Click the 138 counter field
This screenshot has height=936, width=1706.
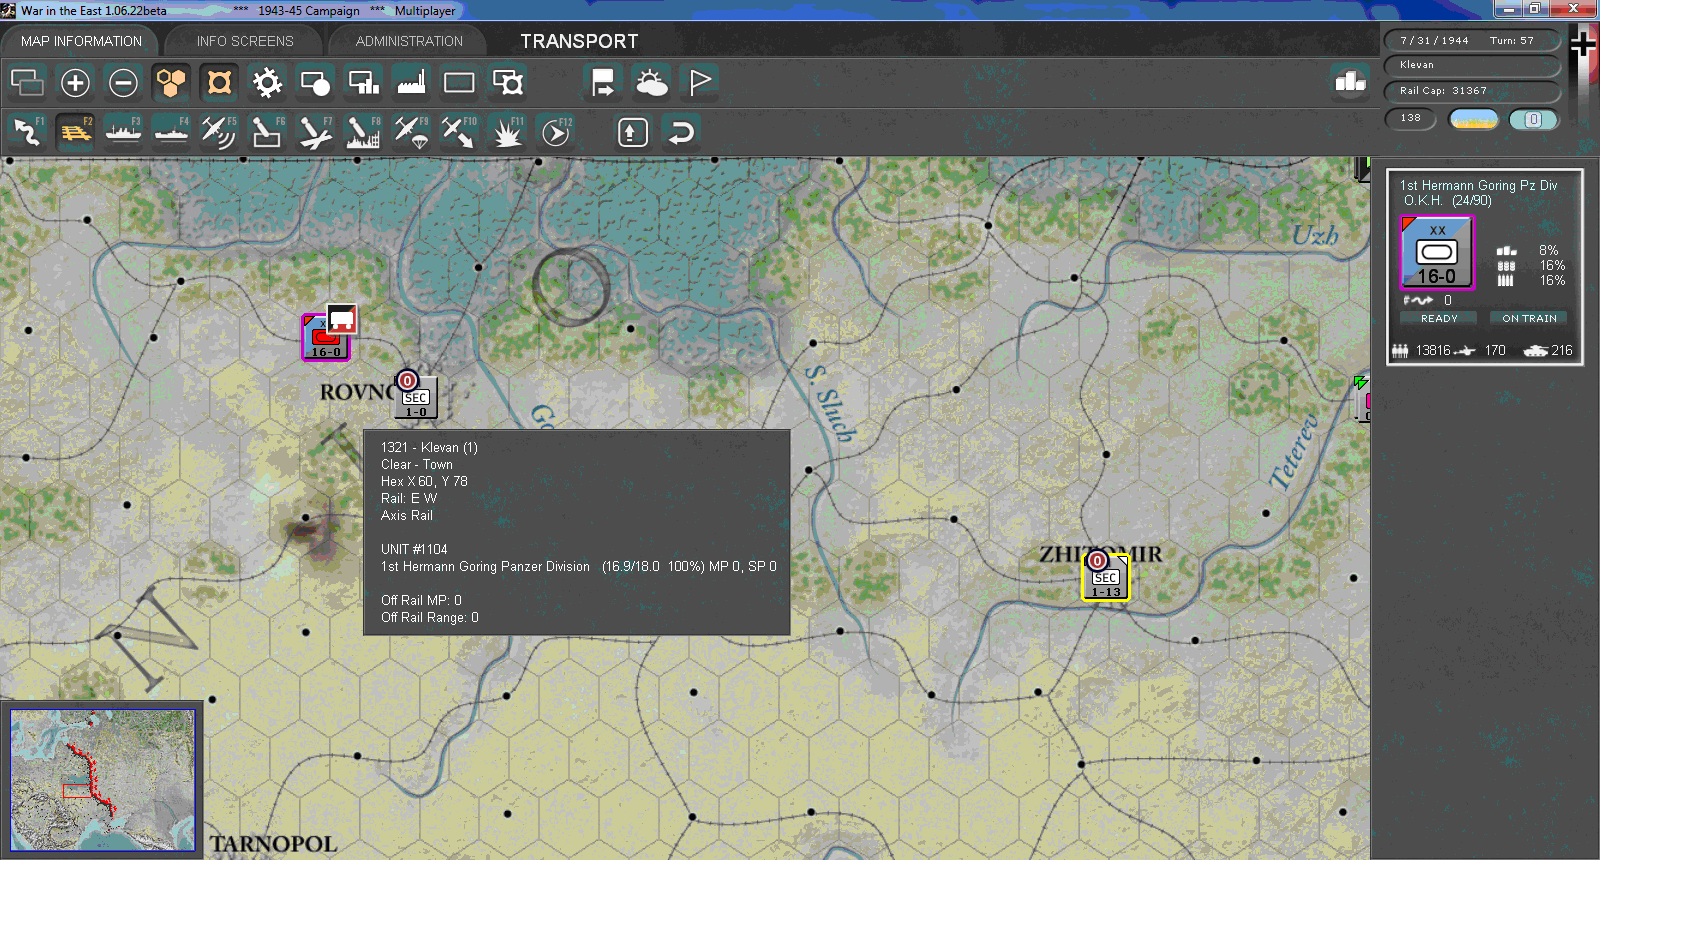coord(1411,118)
